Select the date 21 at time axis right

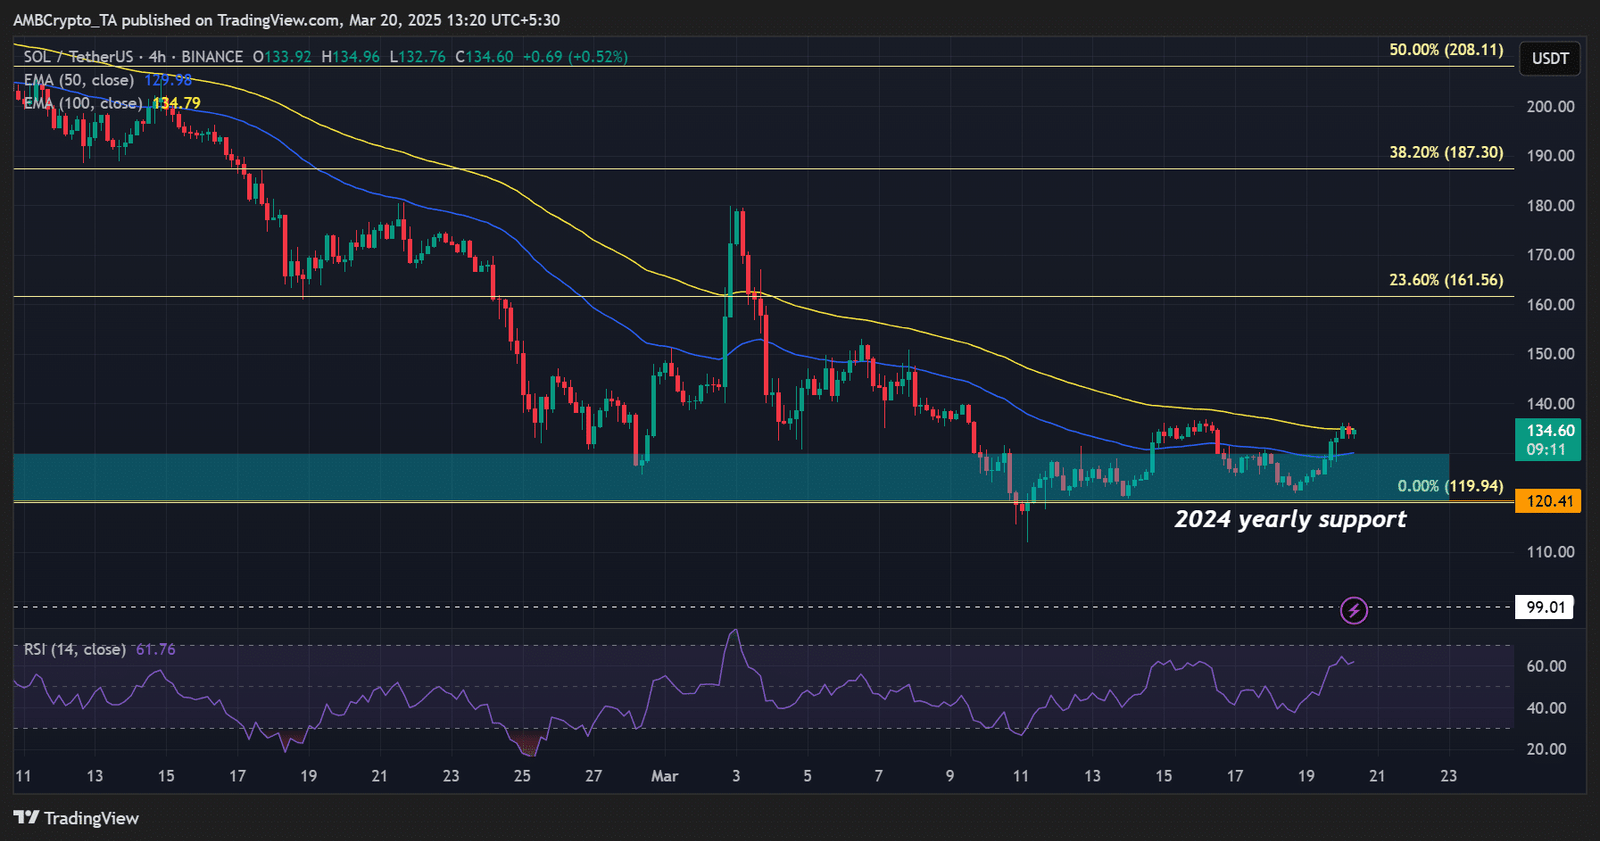point(1377,776)
